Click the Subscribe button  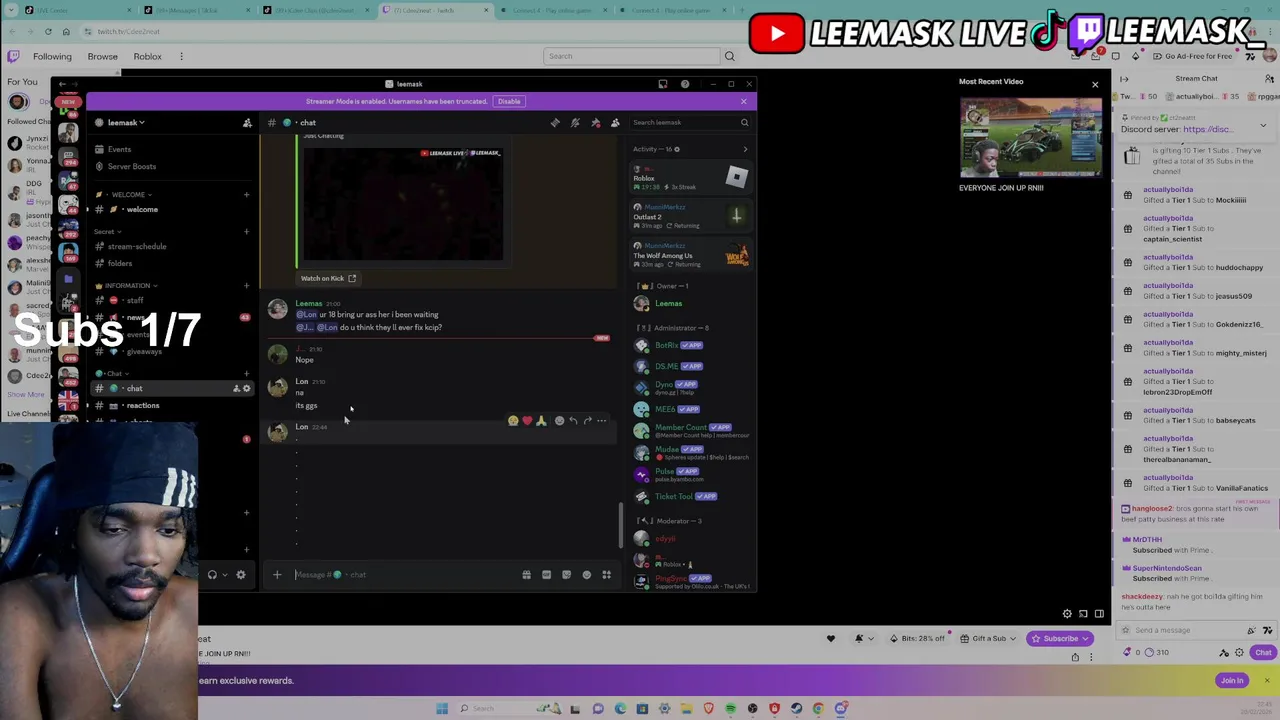coord(1061,638)
